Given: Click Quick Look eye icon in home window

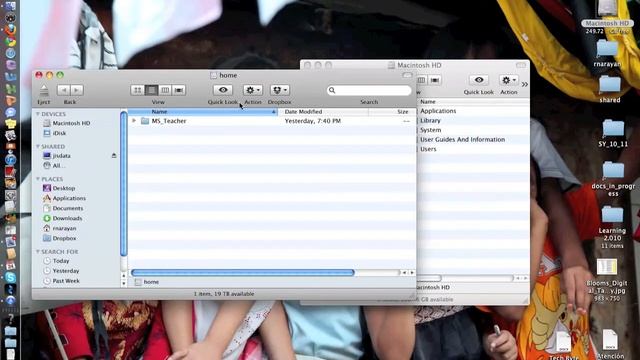Looking at the screenshot, I should [x=223, y=90].
